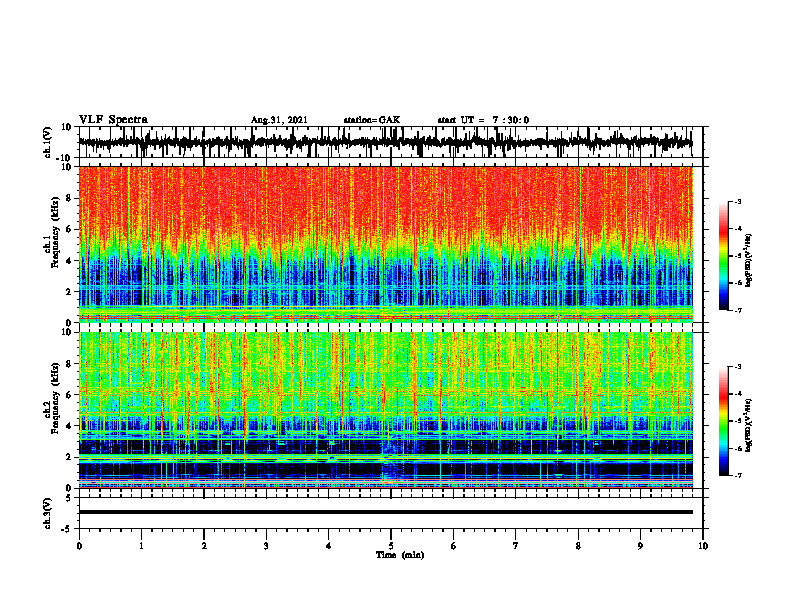Viewport: 792px width, 612px height.
Task: Click time axis tick label "3"
Action: [266, 546]
